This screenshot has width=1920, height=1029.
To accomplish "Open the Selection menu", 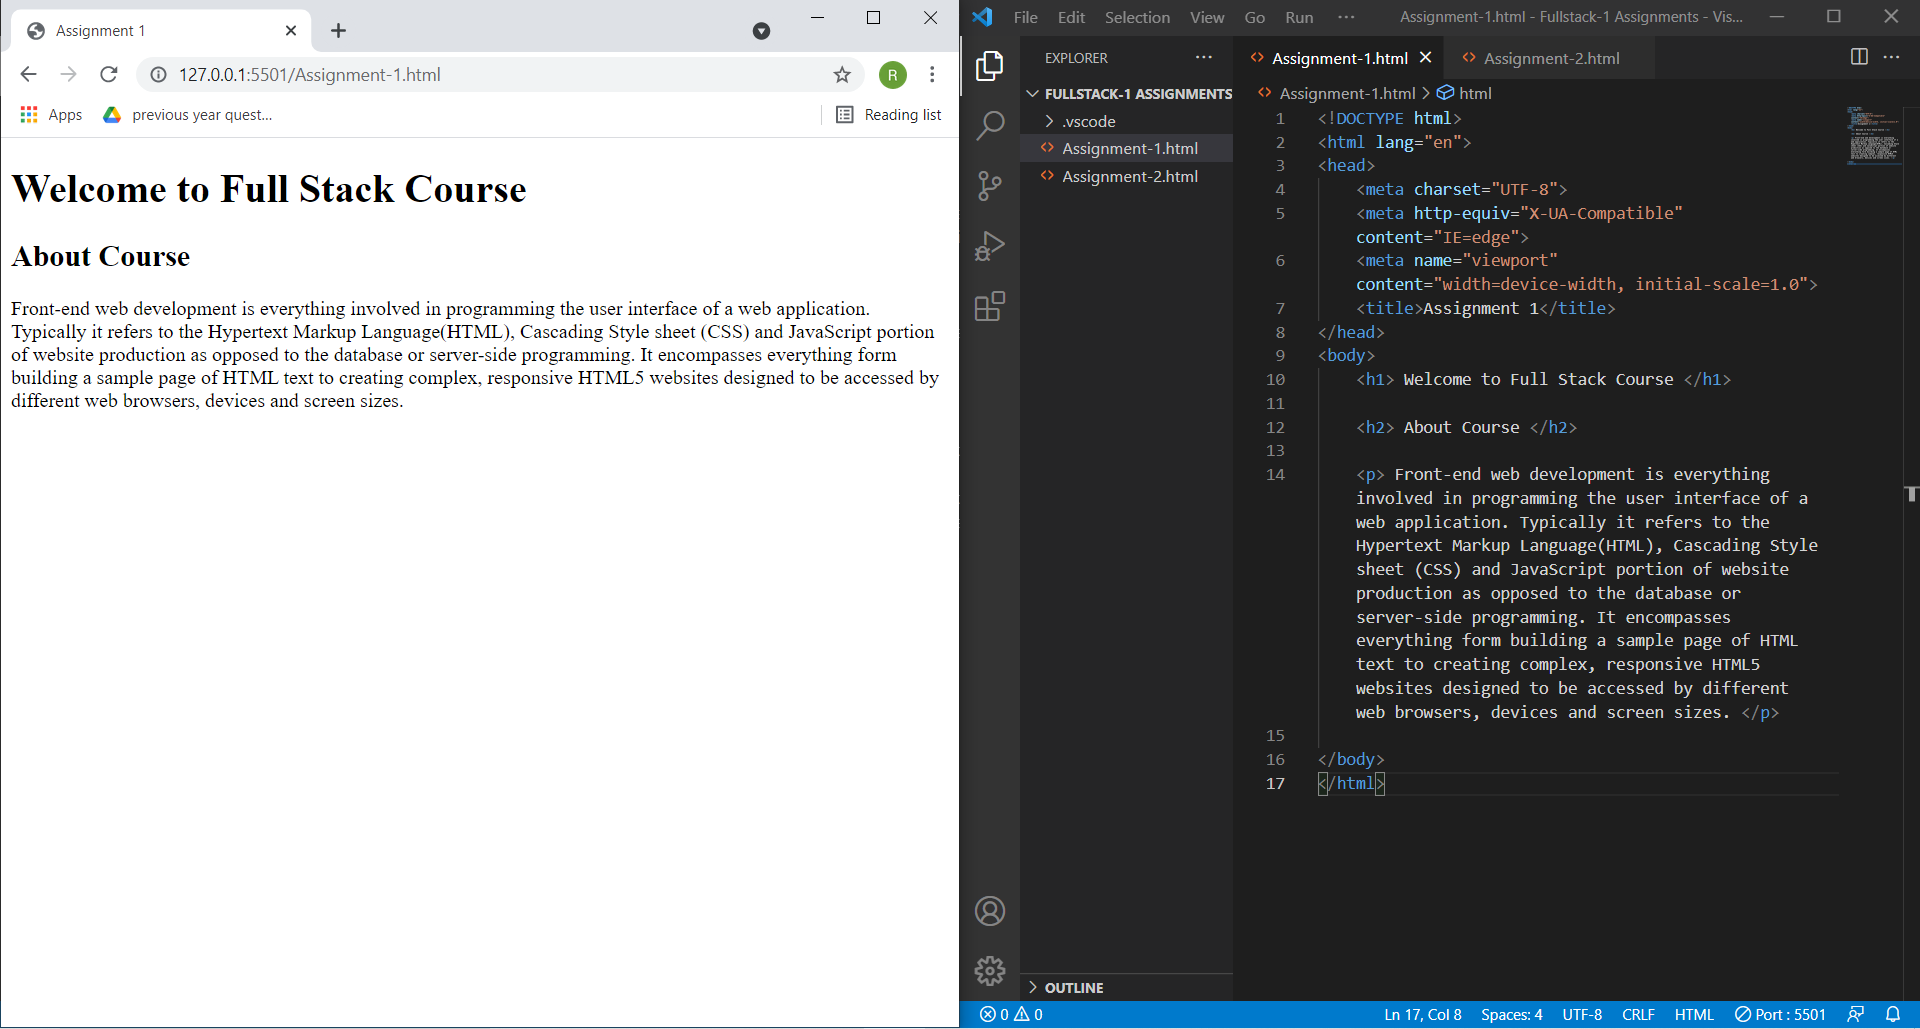I will pyautogui.click(x=1136, y=17).
